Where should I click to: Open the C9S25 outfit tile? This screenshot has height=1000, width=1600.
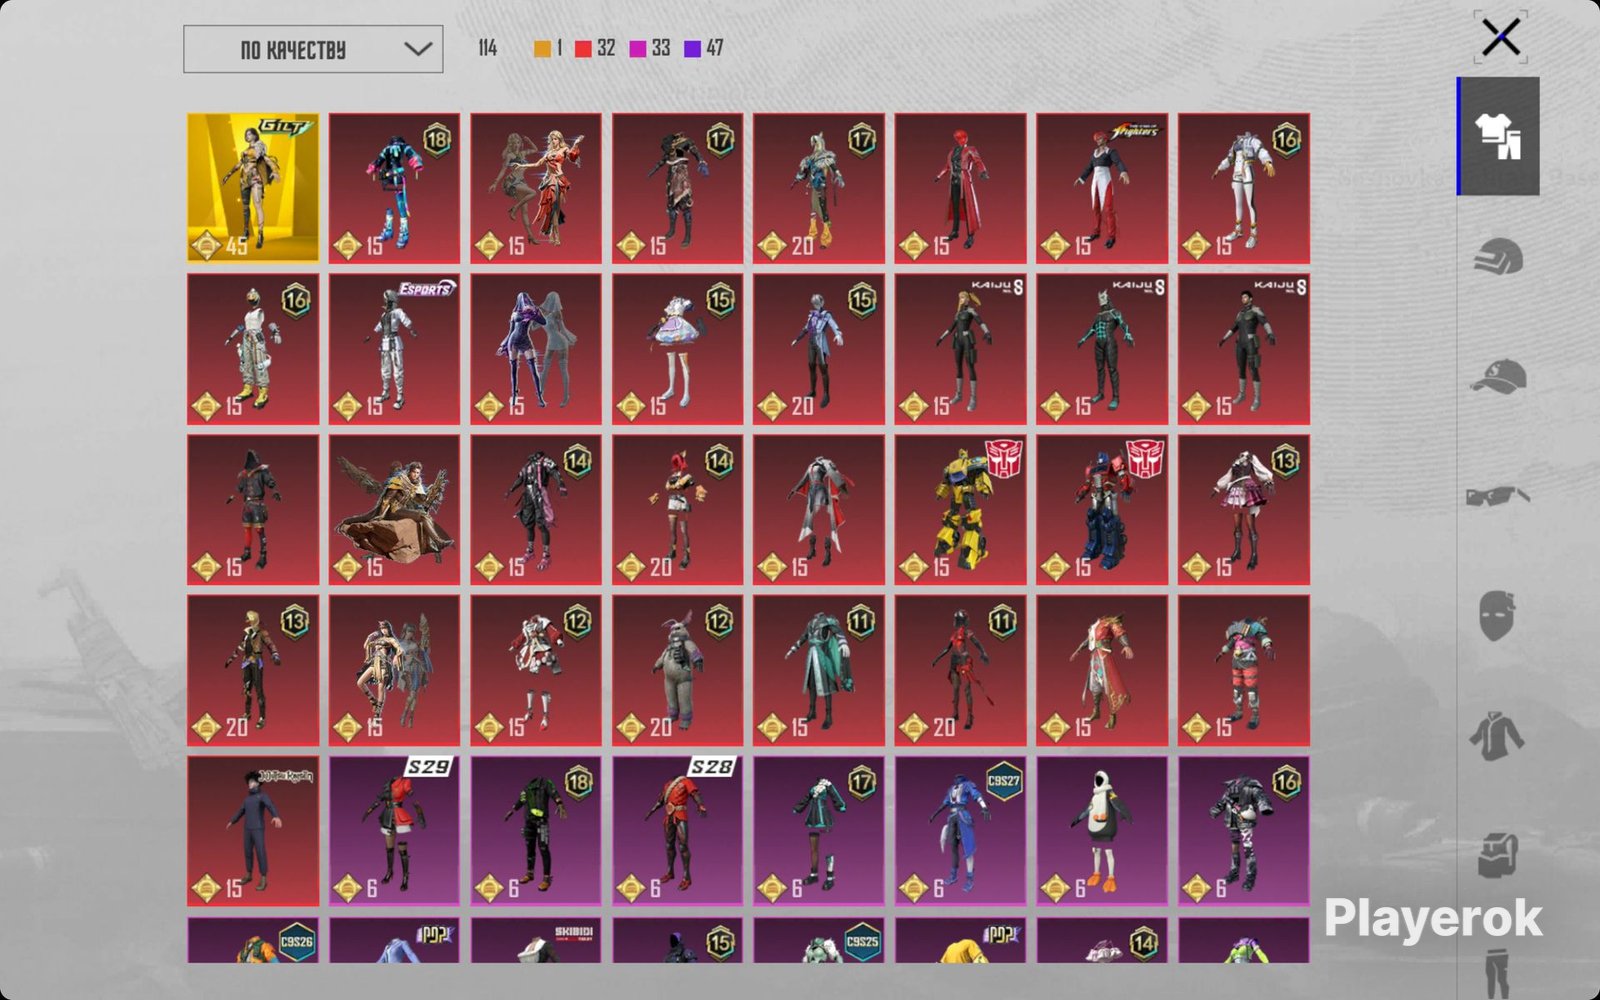(x=819, y=940)
